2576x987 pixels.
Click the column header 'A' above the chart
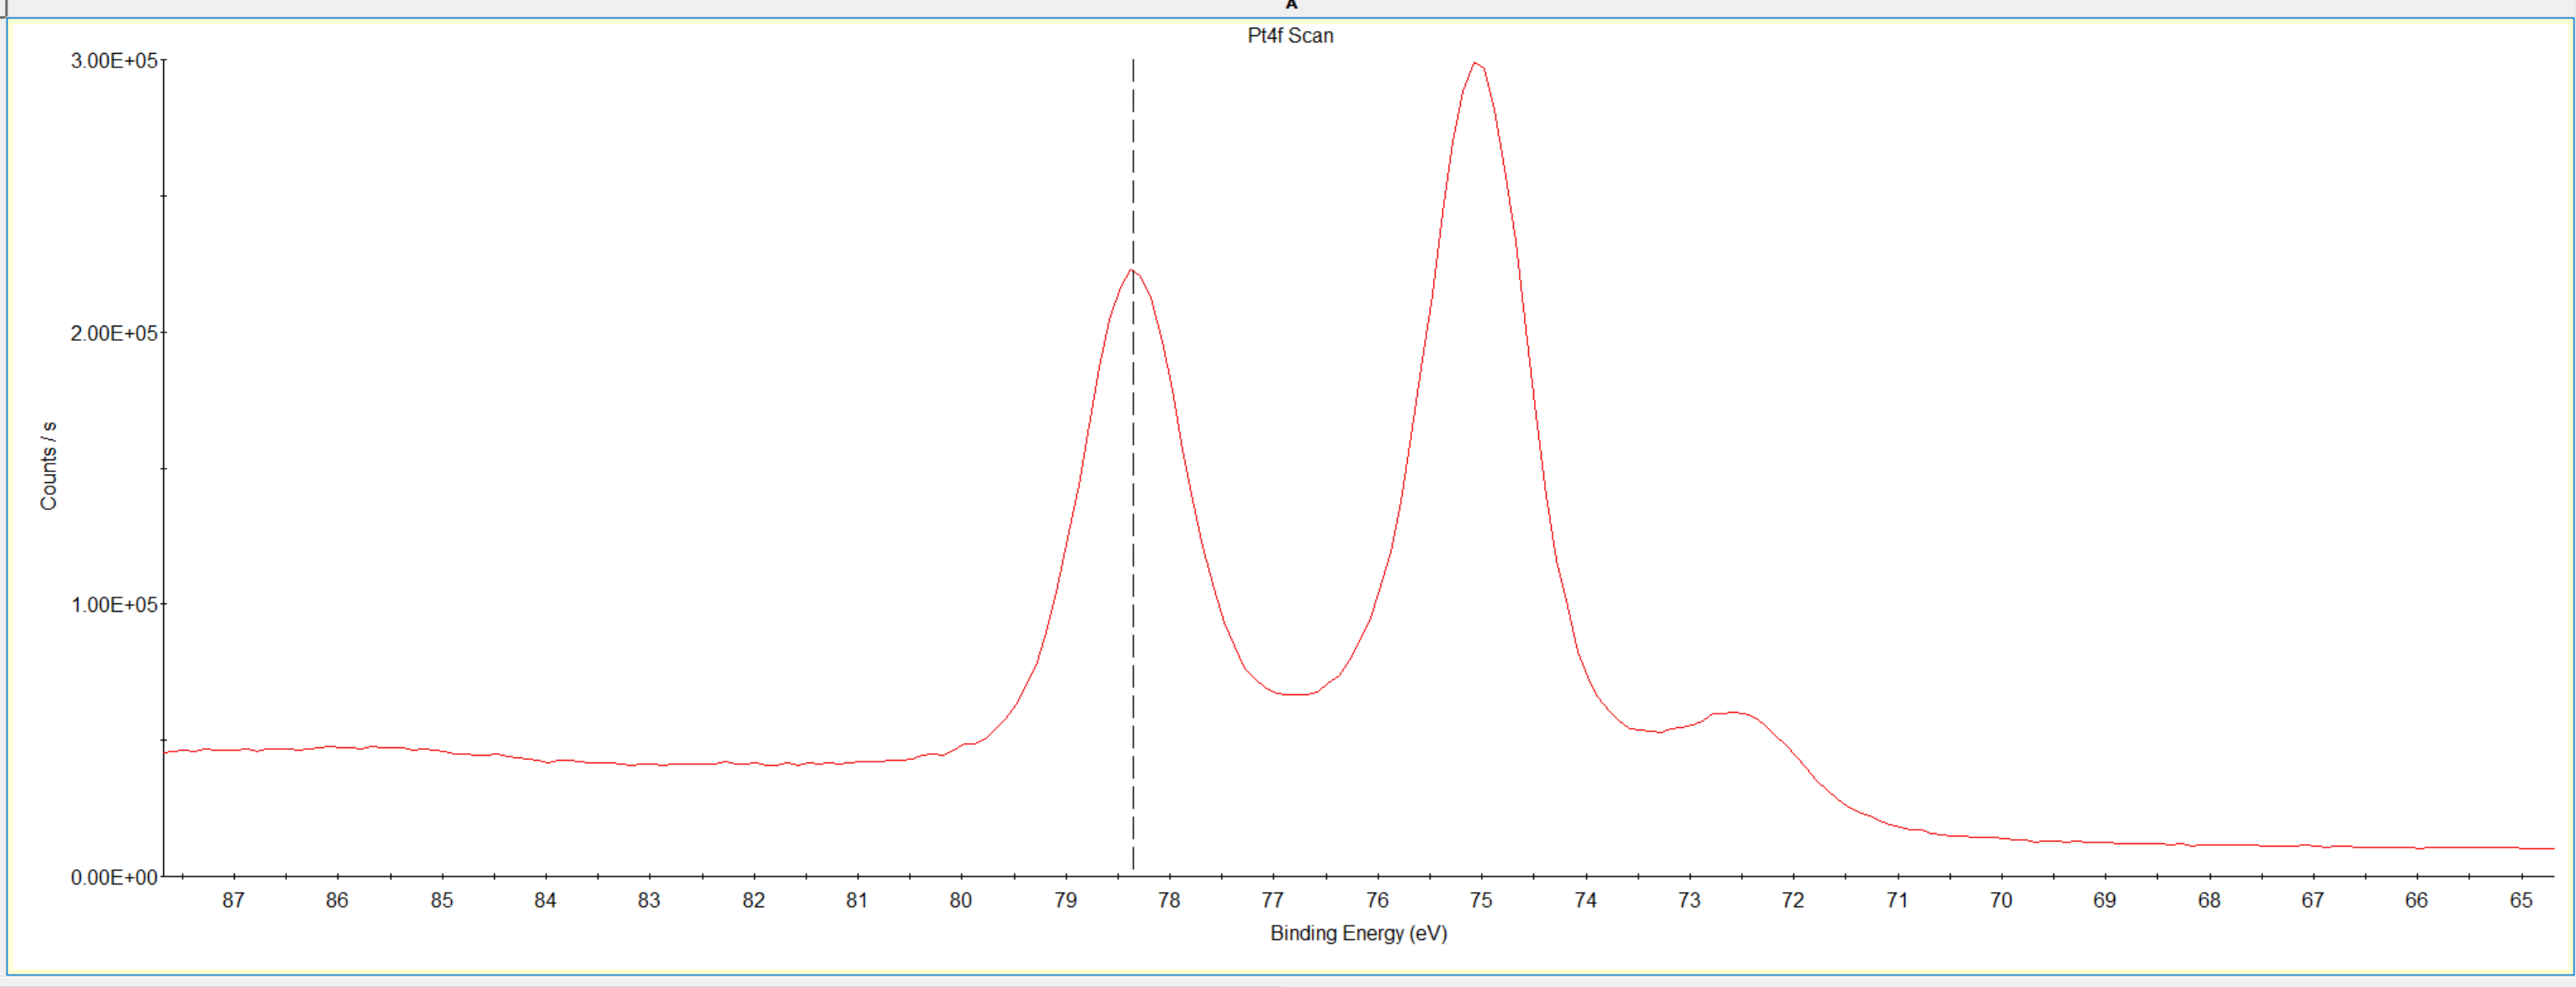1291,5
